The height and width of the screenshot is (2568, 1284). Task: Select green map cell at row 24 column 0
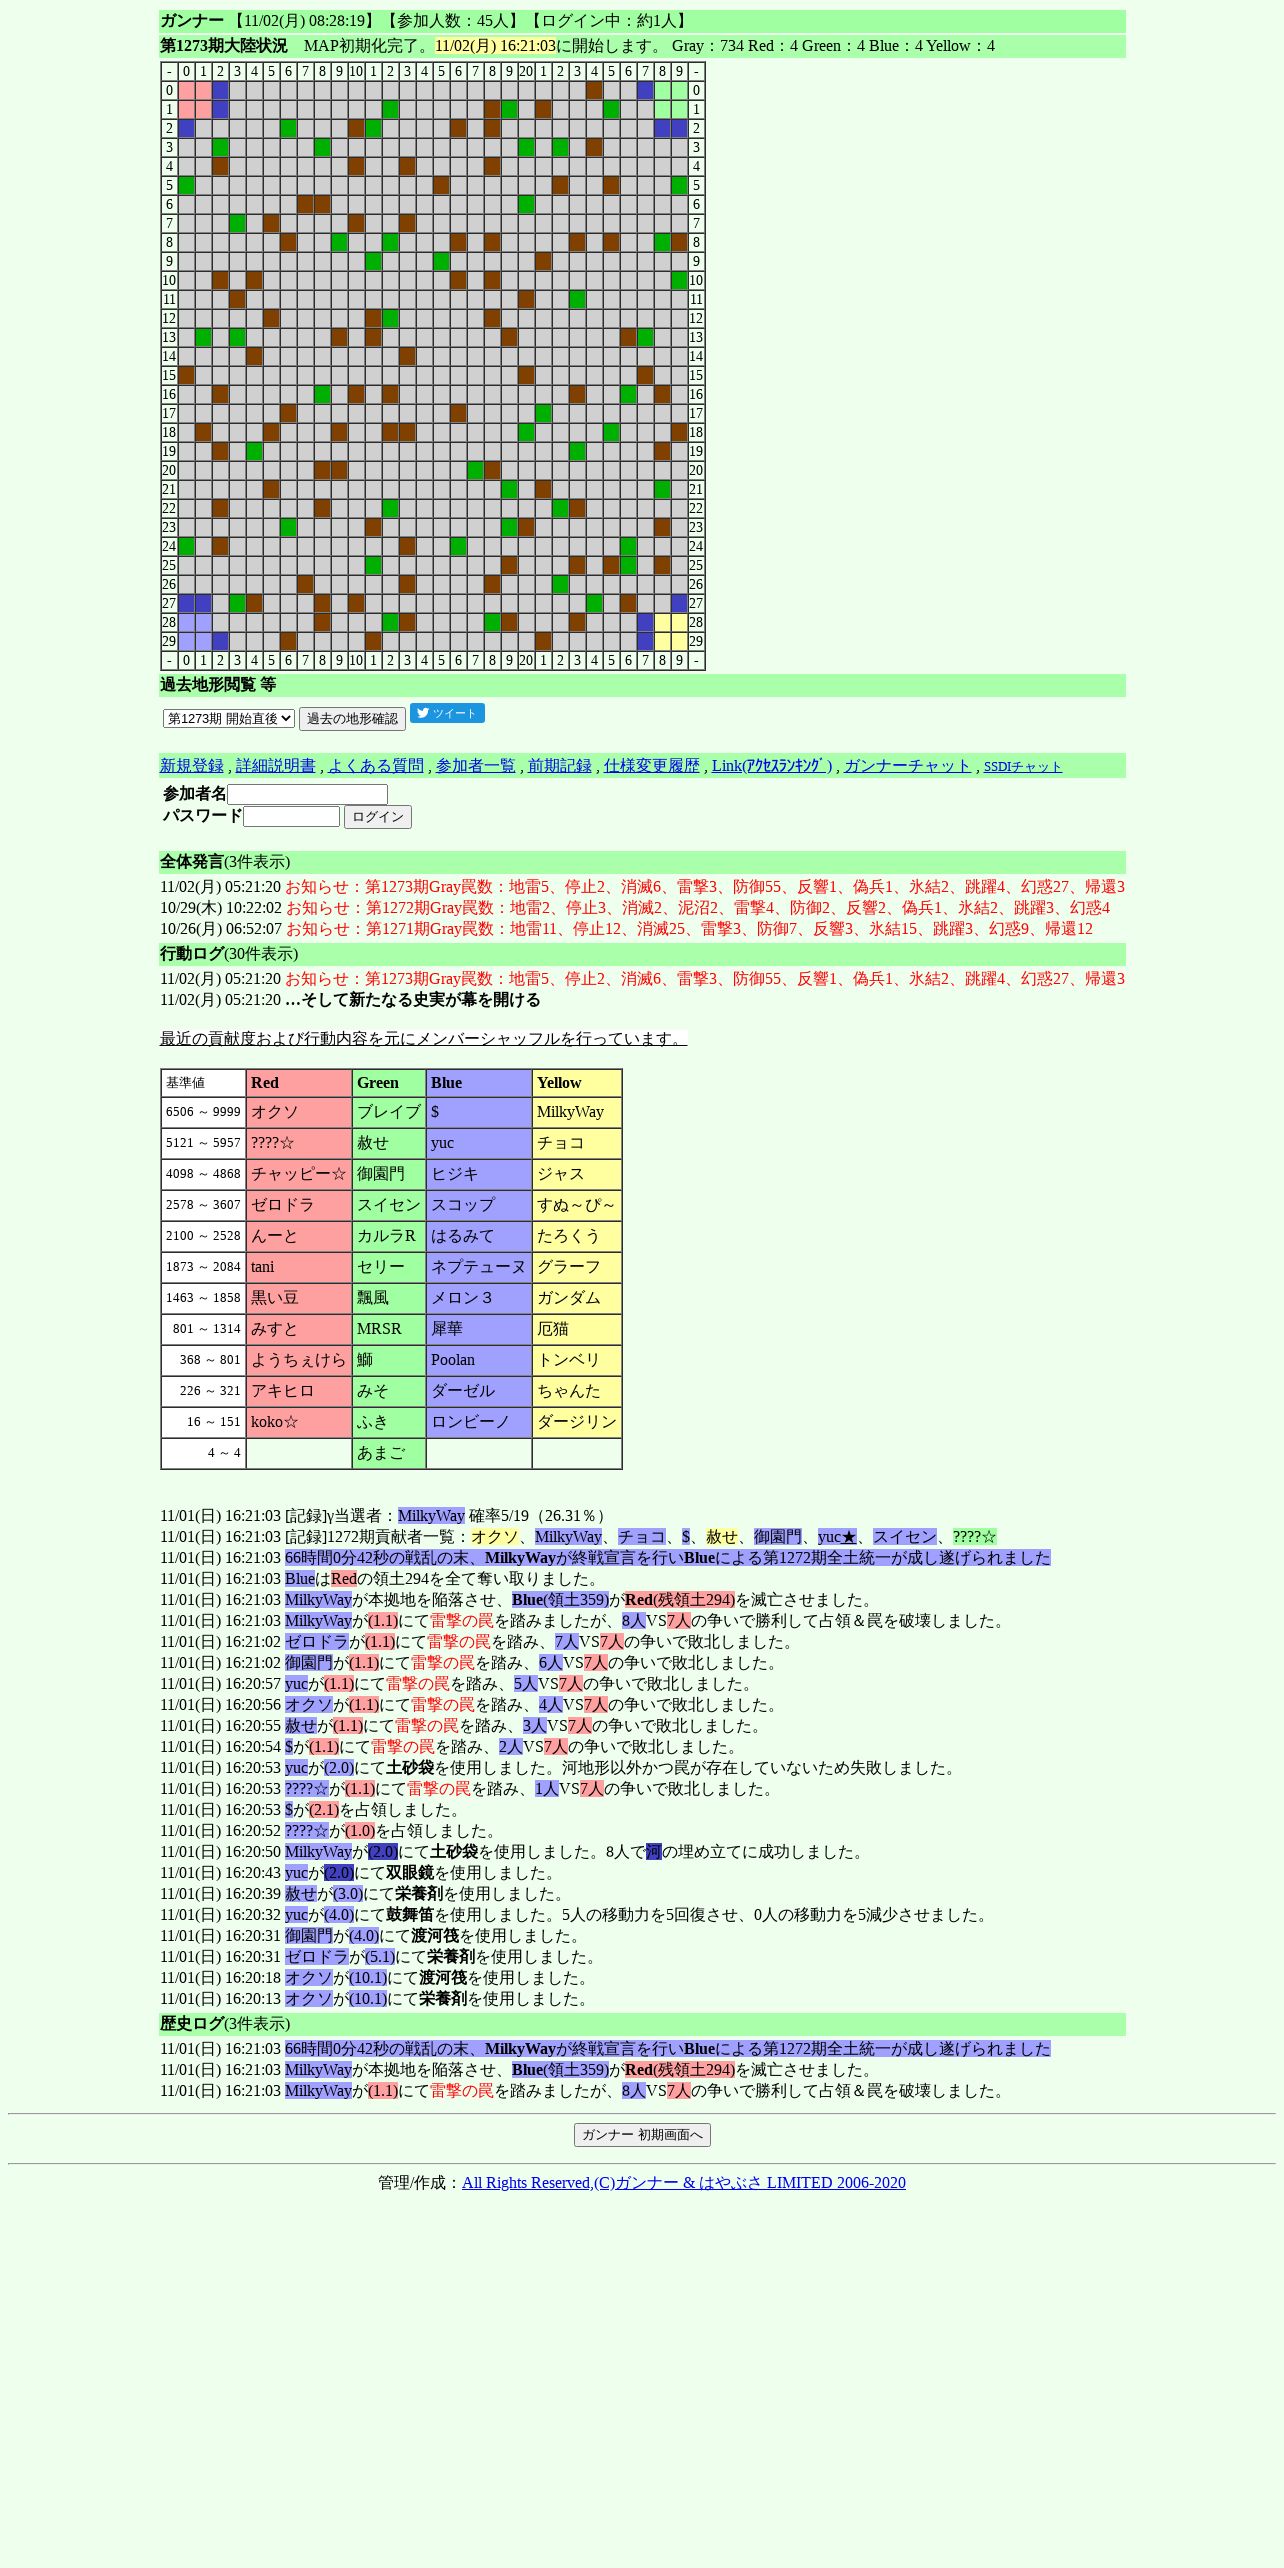(x=187, y=547)
